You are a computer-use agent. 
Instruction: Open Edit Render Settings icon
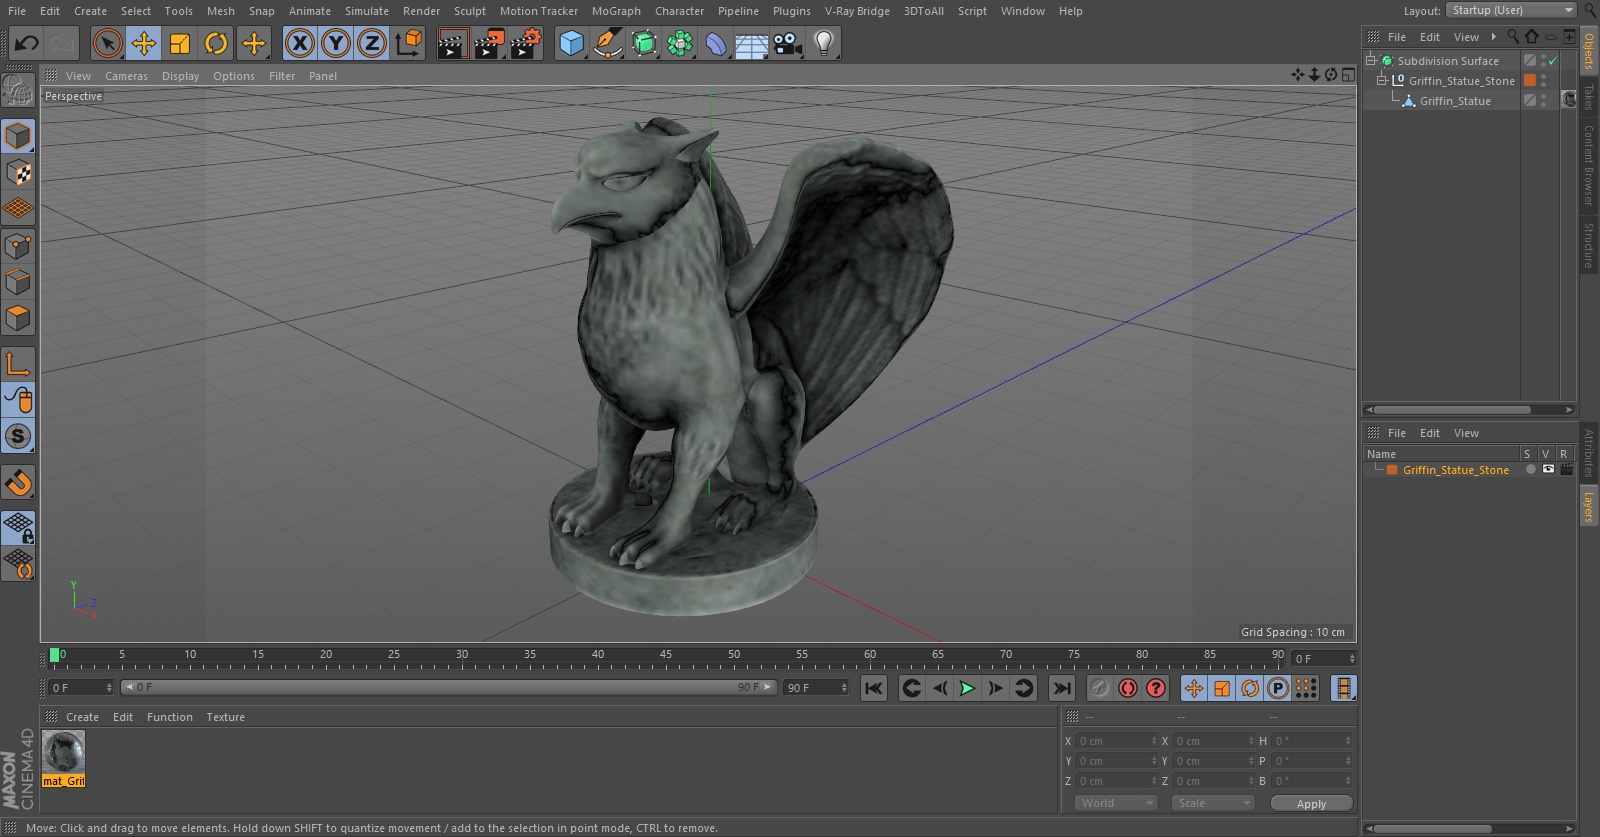pyautogui.click(x=525, y=43)
